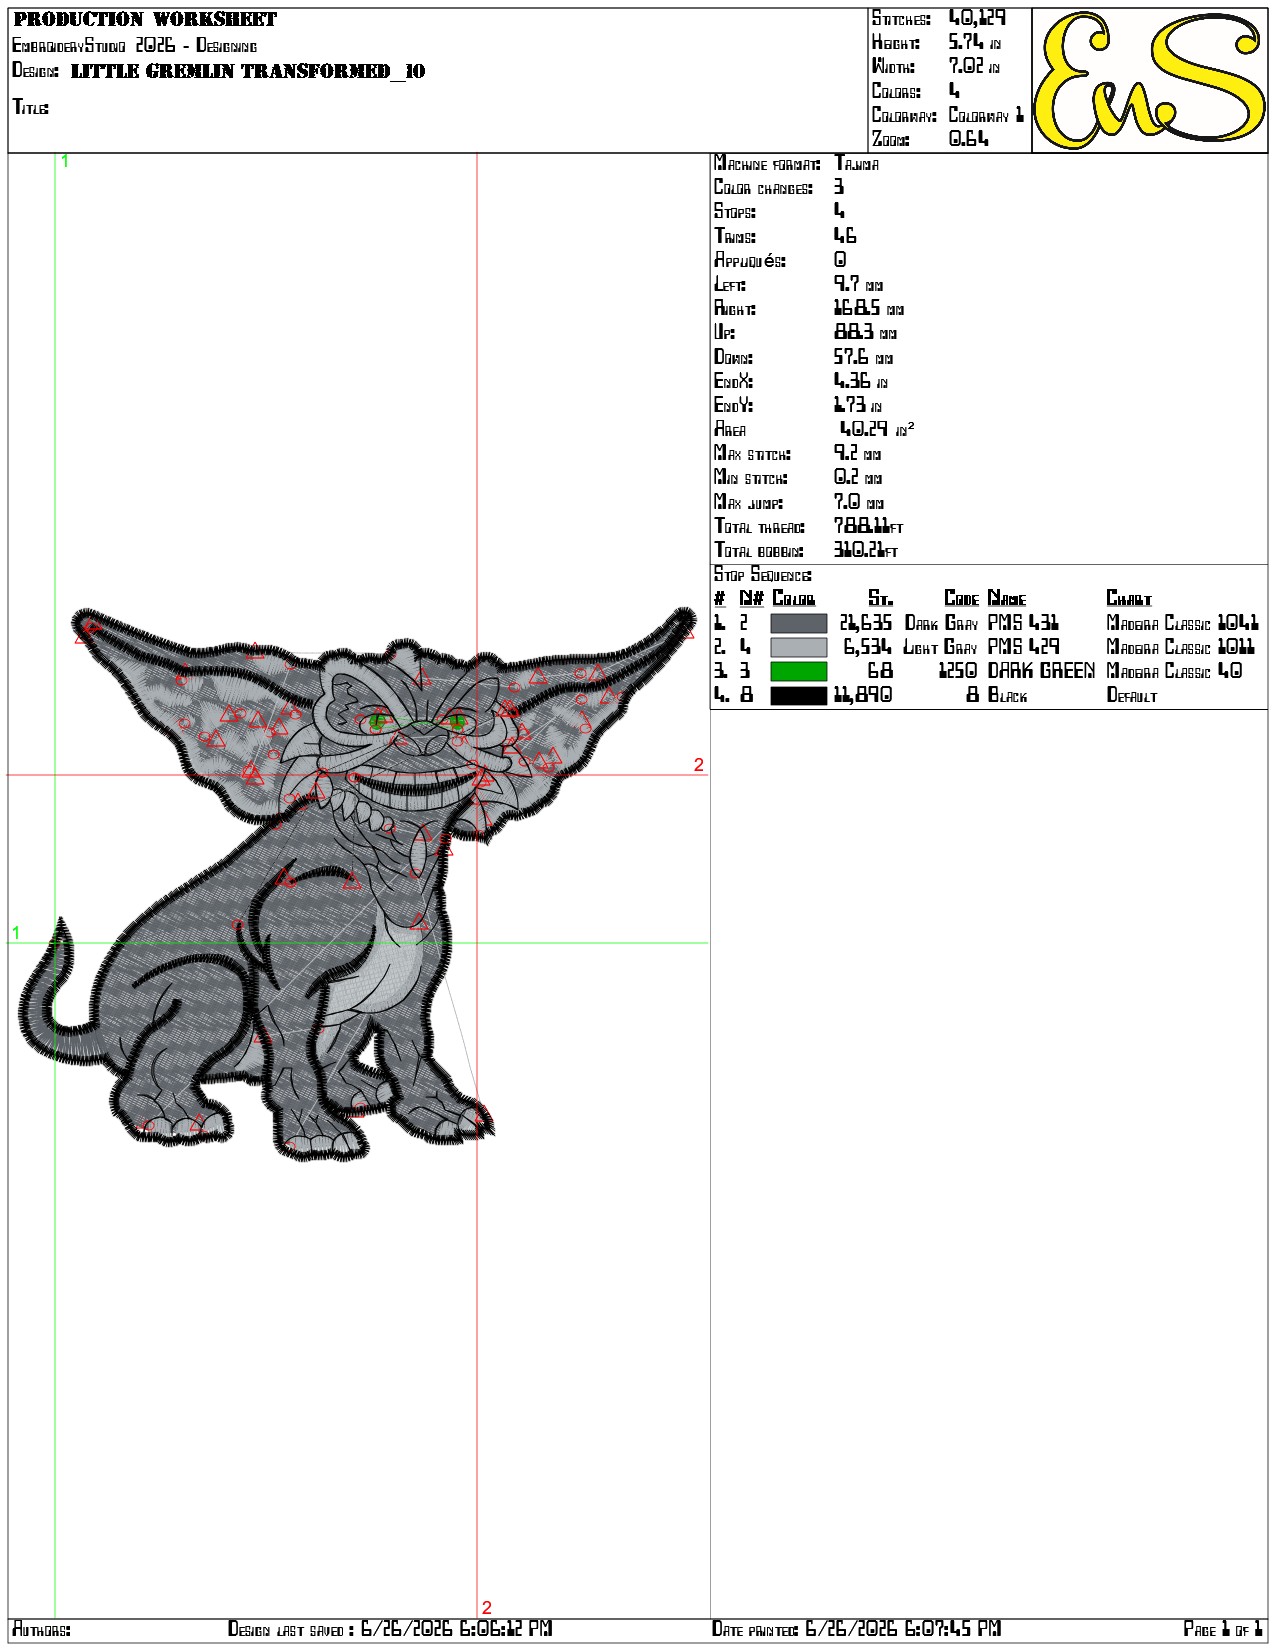Click 'EmbroideryStudio 2026 - Designing' text
This screenshot has height=1650, width=1275.
(134, 45)
